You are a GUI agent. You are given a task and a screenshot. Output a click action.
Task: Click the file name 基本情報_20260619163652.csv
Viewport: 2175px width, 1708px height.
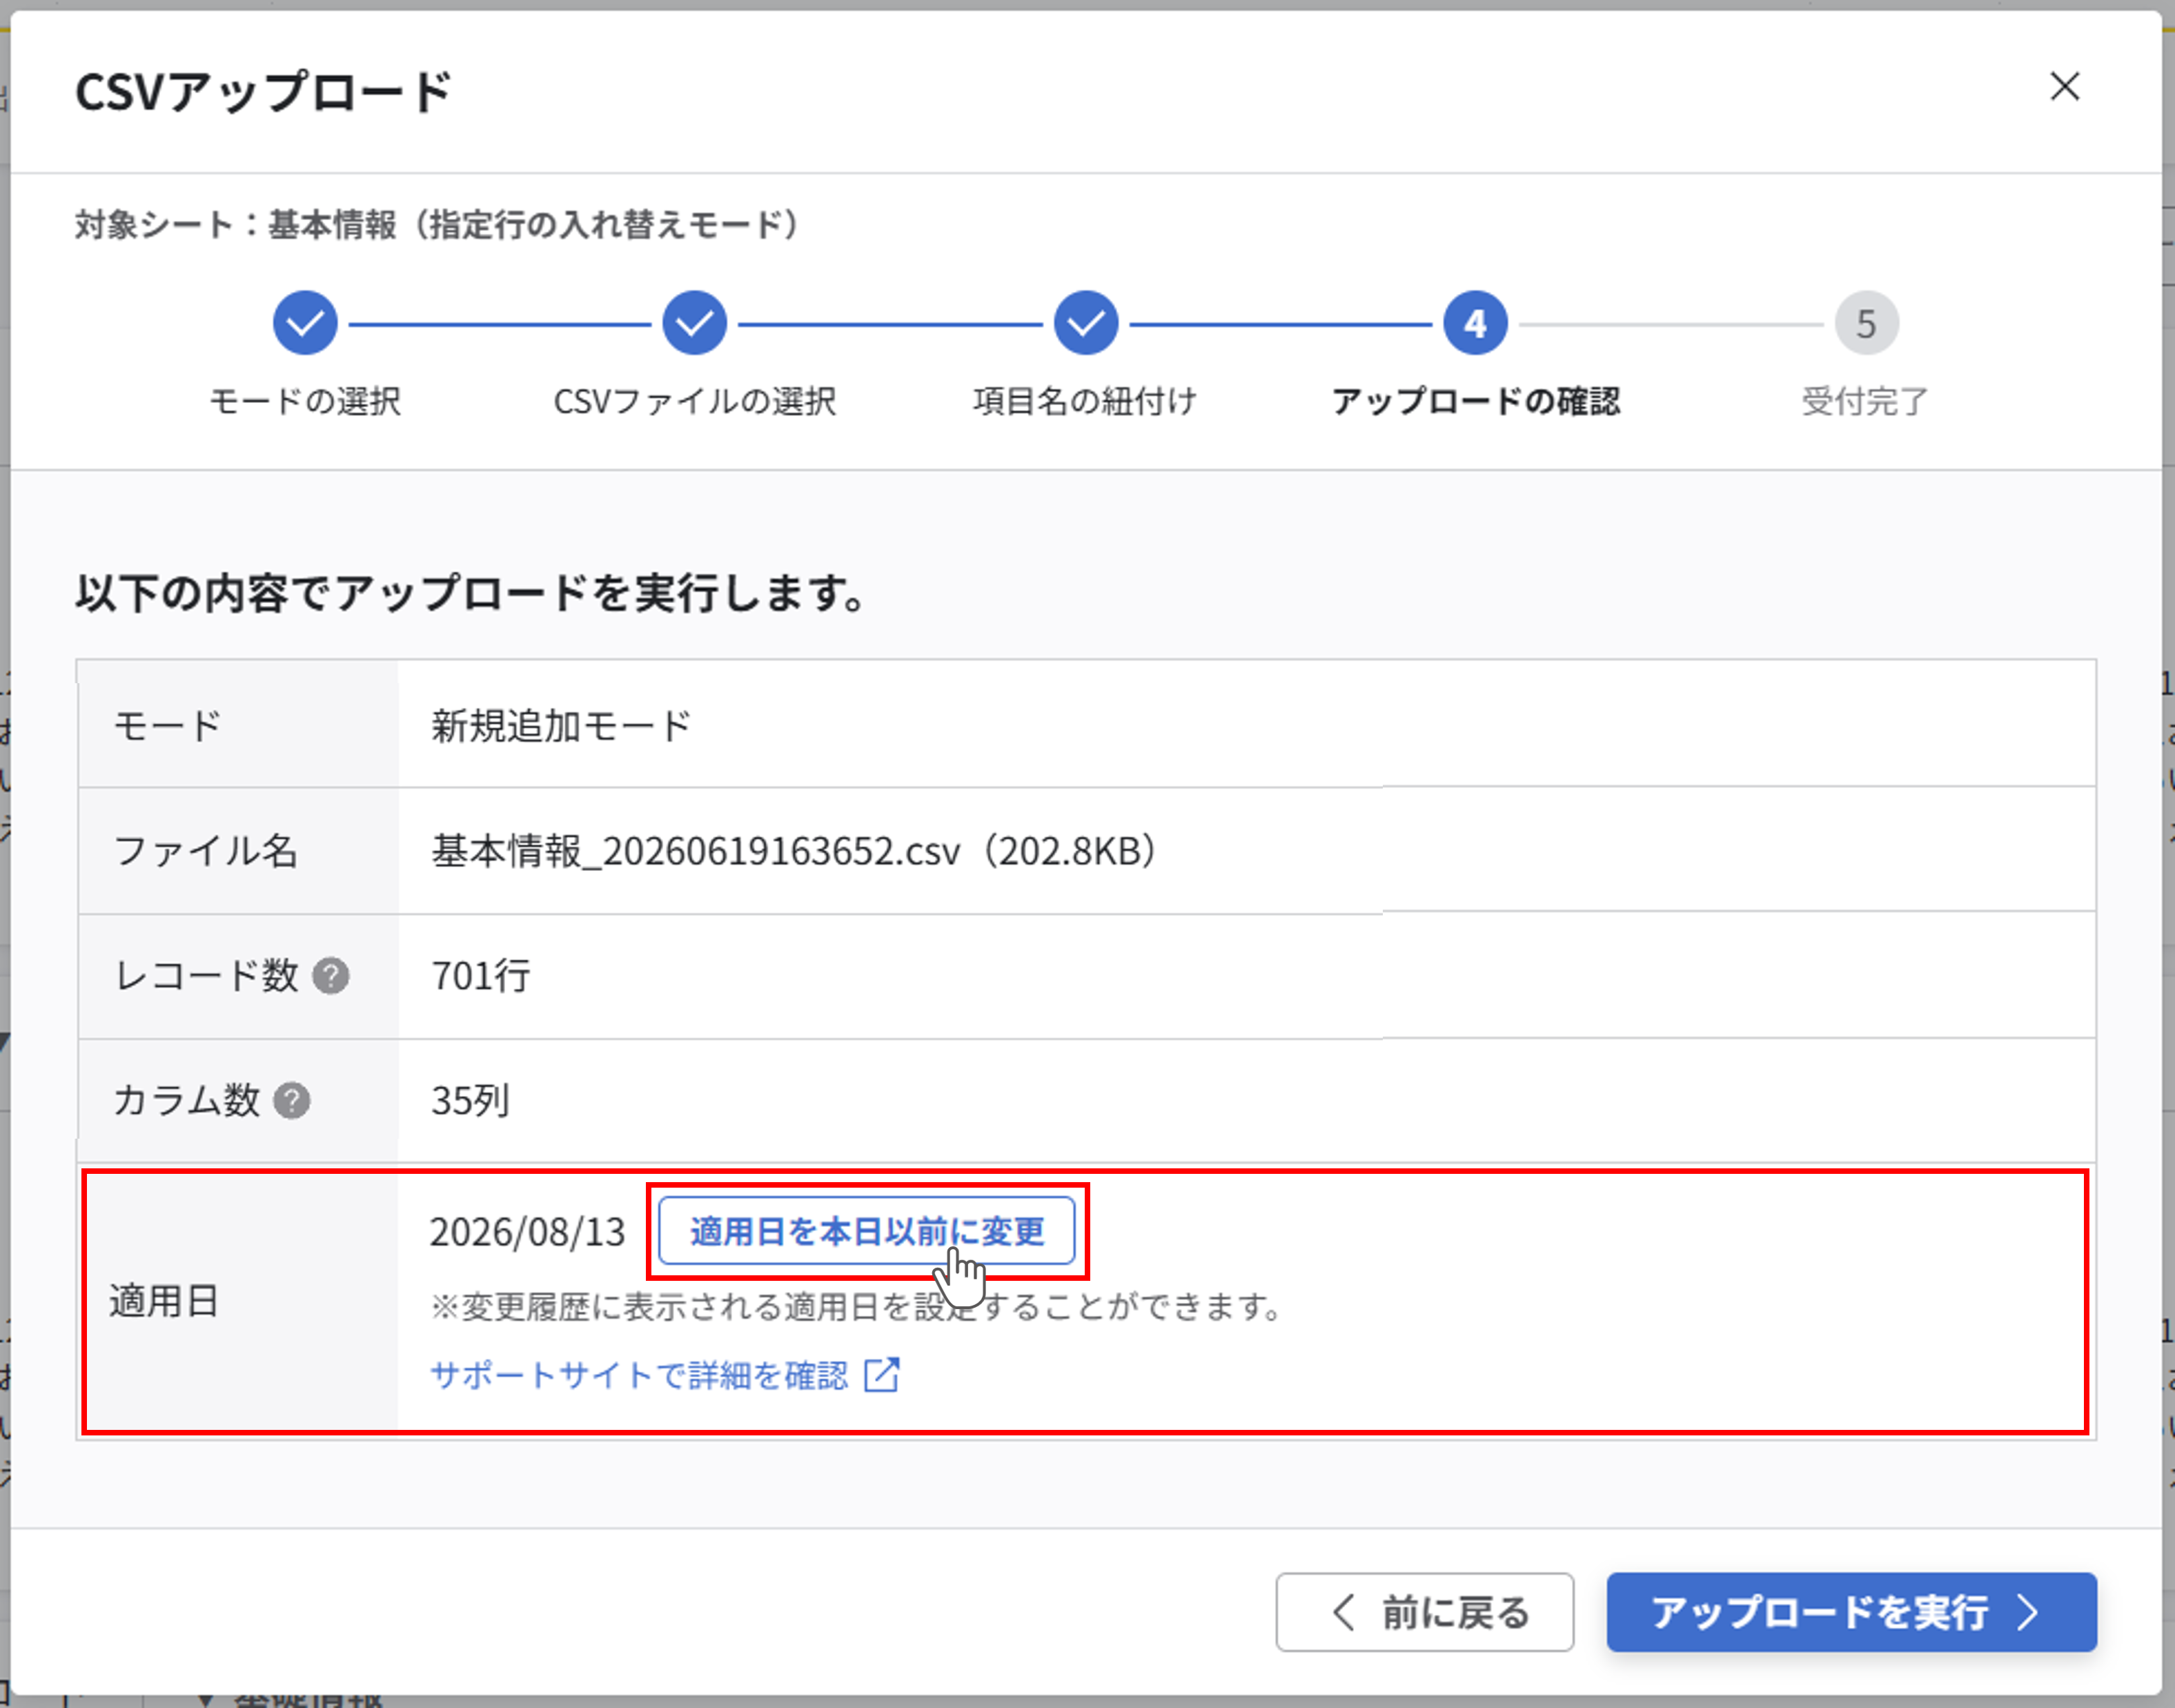(x=696, y=851)
